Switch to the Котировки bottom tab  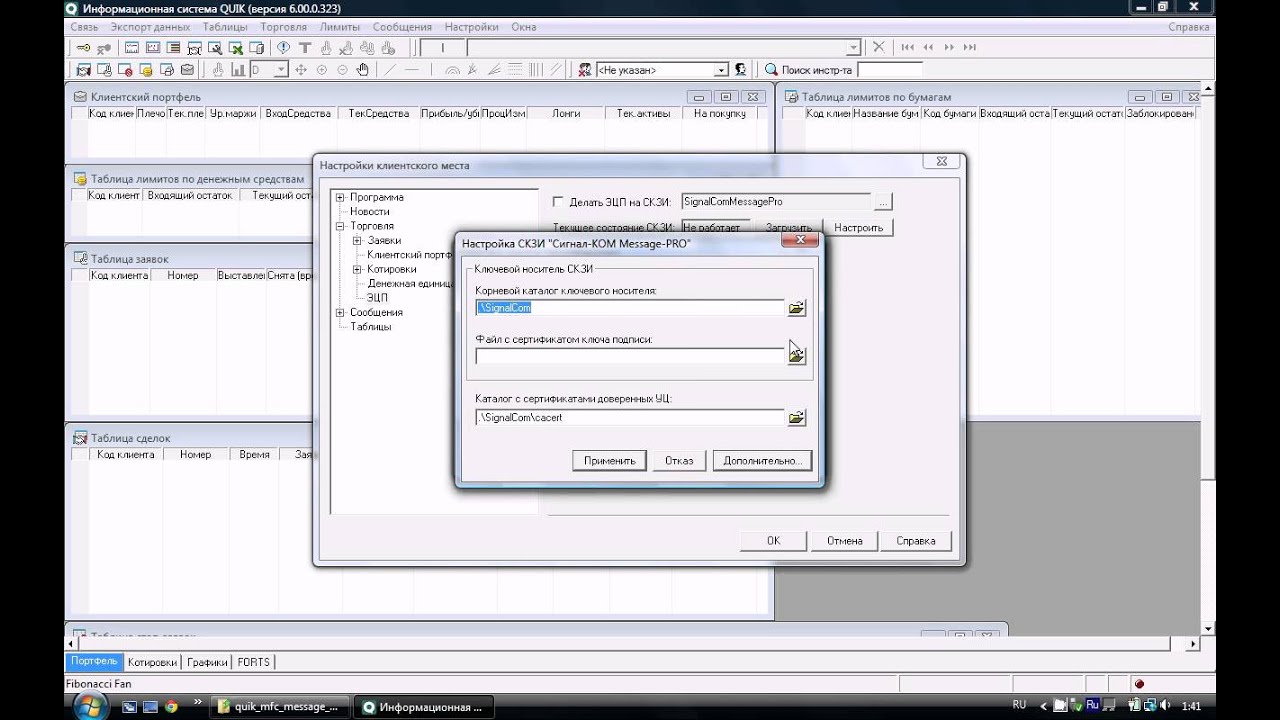click(153, 662)
